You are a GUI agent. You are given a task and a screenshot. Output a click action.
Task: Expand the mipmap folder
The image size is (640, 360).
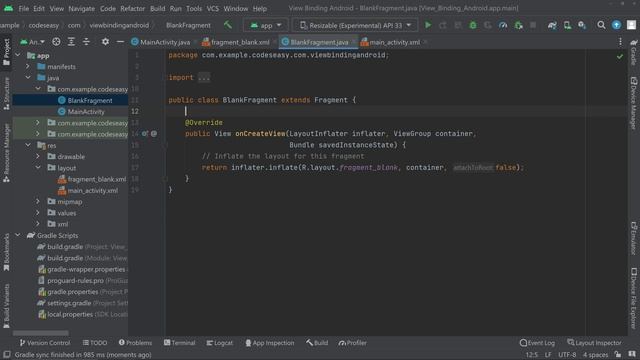tap(38, 201)
